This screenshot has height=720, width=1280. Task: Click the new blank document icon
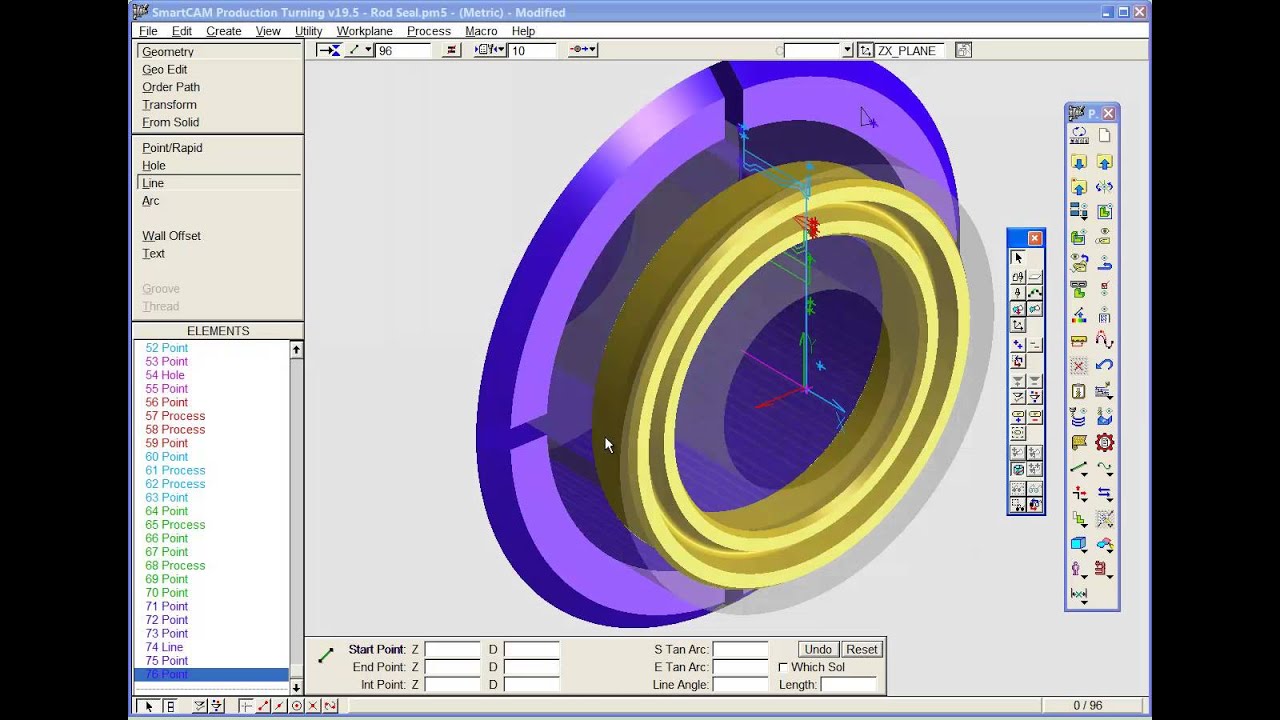pyautogui.click(x=1105, y=135)
